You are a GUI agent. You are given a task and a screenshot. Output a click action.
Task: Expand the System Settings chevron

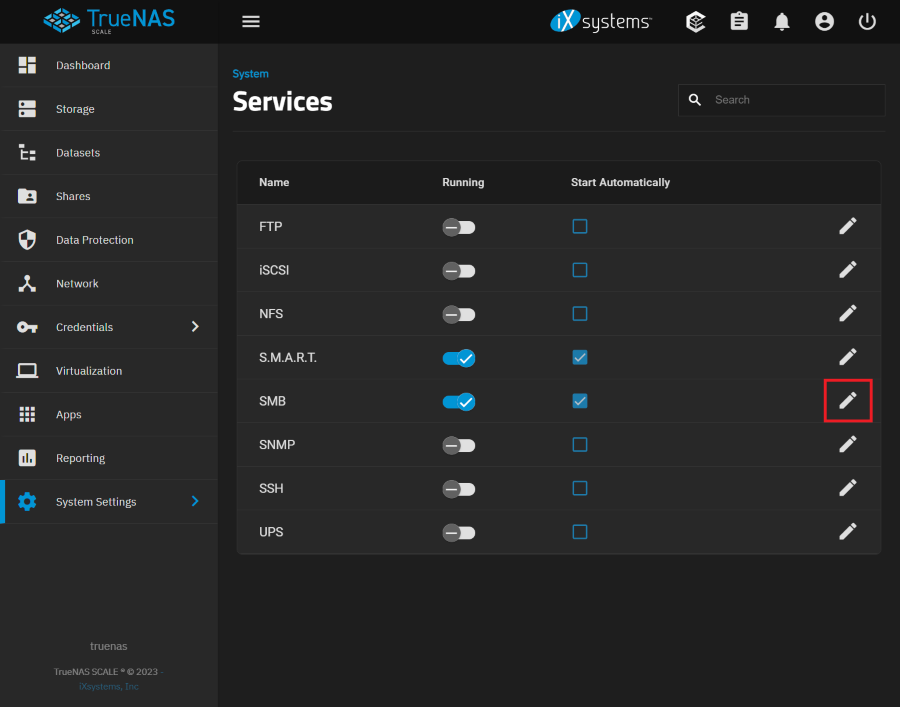pyautogui.click(x=195, y=501)
